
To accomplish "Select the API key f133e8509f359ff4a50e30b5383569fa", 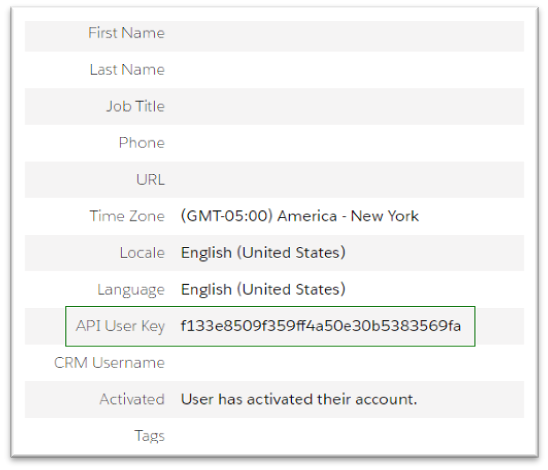I will tap(321, 326).
